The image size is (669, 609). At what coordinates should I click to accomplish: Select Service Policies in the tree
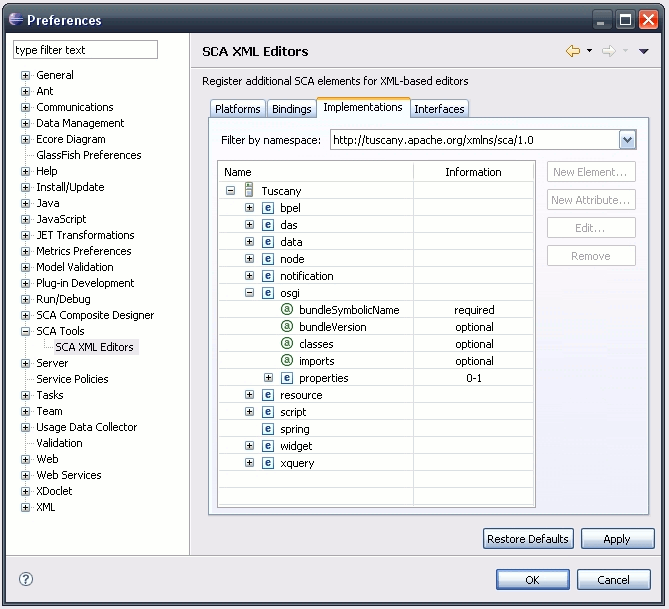[x=72, y=379]
